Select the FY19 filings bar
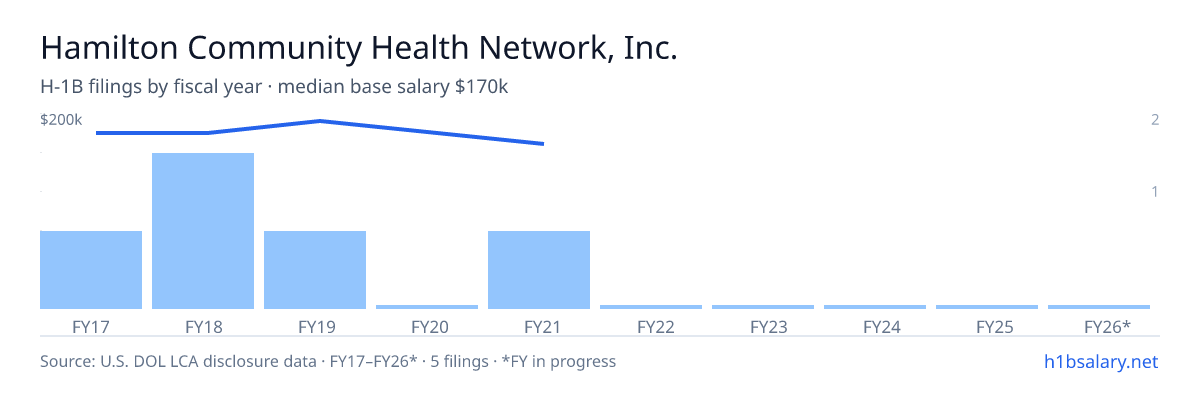This screenshot has width=1200, height=400. pos(315,270)
